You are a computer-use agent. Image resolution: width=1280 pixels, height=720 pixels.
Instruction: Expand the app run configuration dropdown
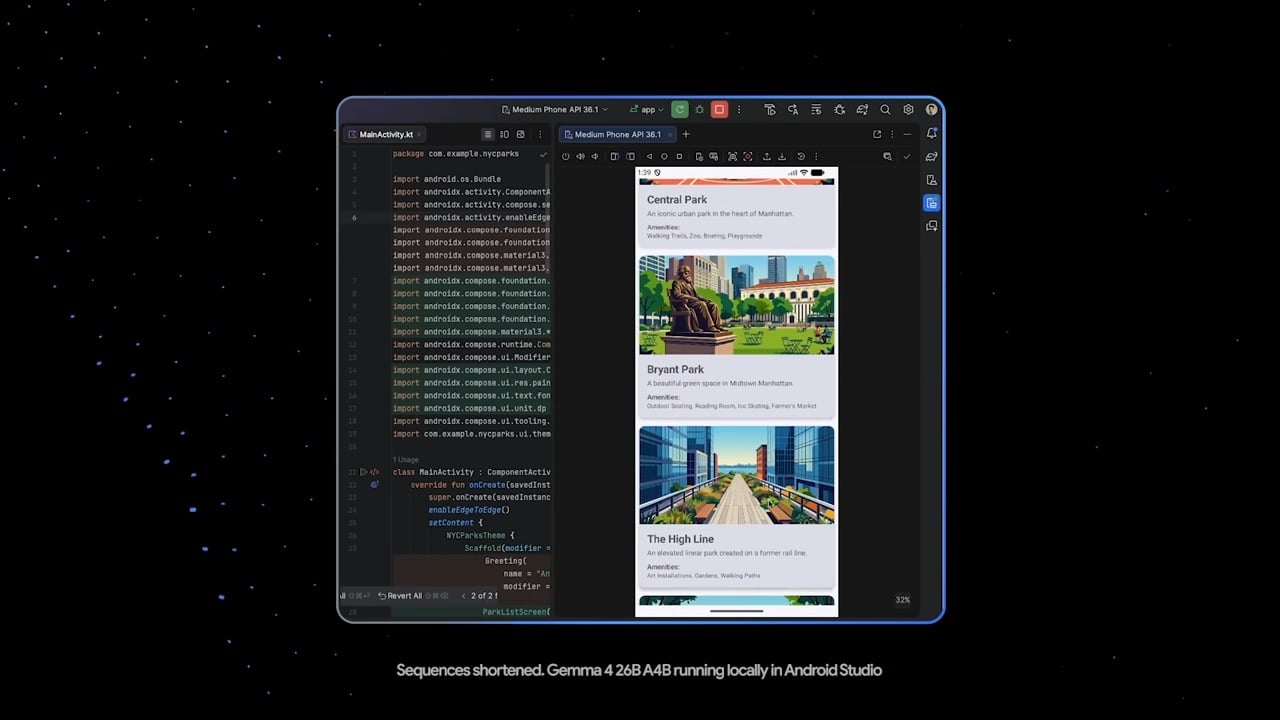[x=647, y=110]
